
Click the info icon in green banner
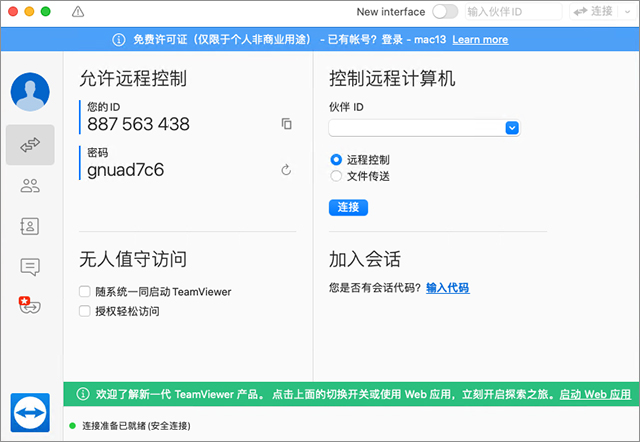pyautogui.click(x=83, y=394)
